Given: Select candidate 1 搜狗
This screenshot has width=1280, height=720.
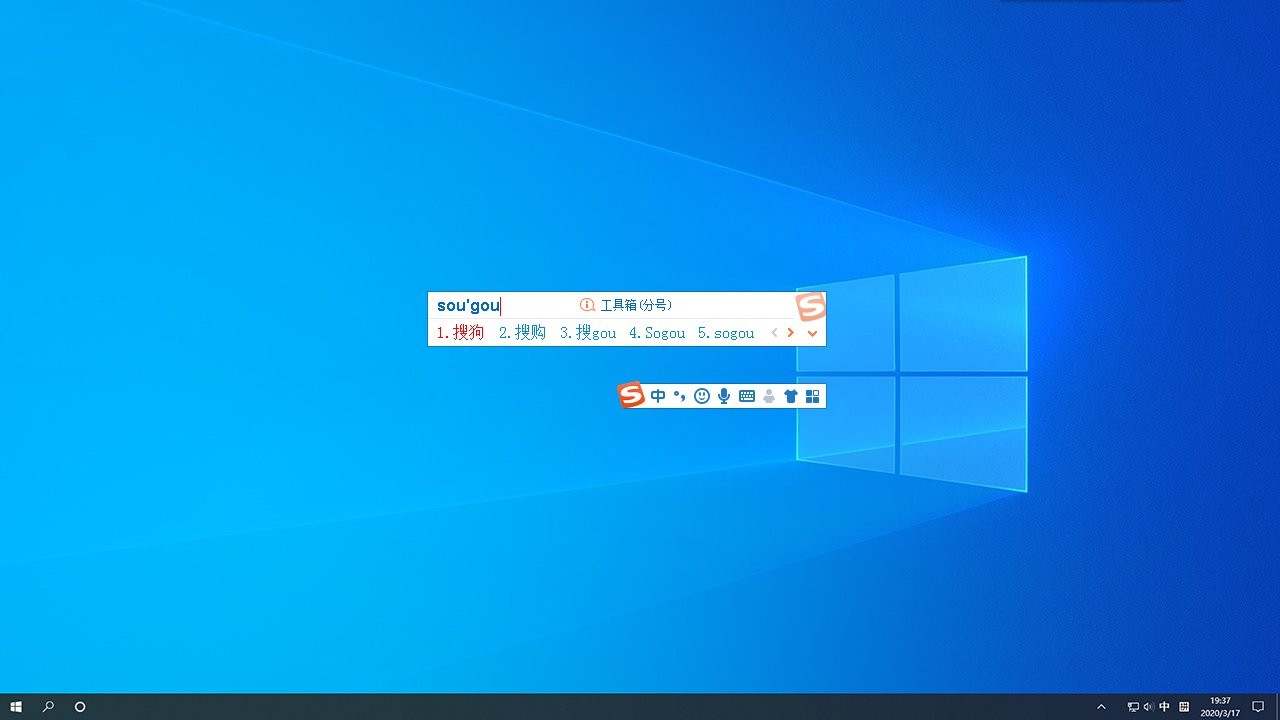Looking at the screenshot, I should pyautogui.click(x=460, y=333).
